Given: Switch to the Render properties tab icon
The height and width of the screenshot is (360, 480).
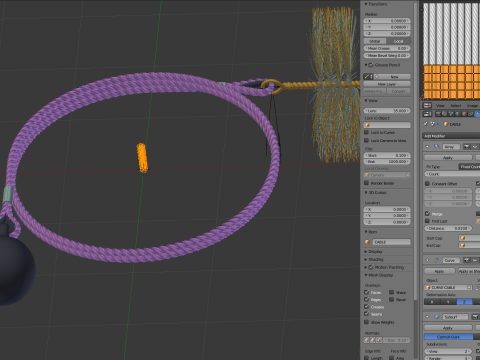Looking at the screenshot, I should pos(438,114).
